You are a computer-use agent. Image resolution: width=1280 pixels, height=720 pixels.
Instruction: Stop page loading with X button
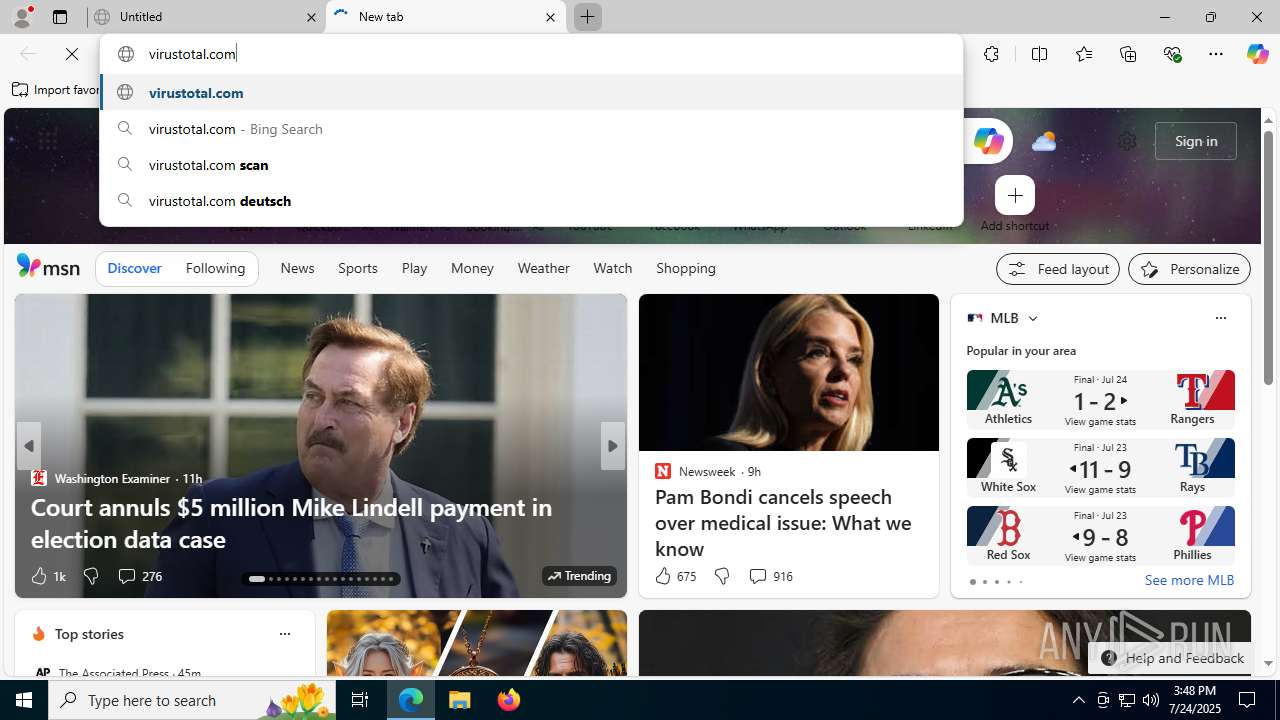(72, 54)
